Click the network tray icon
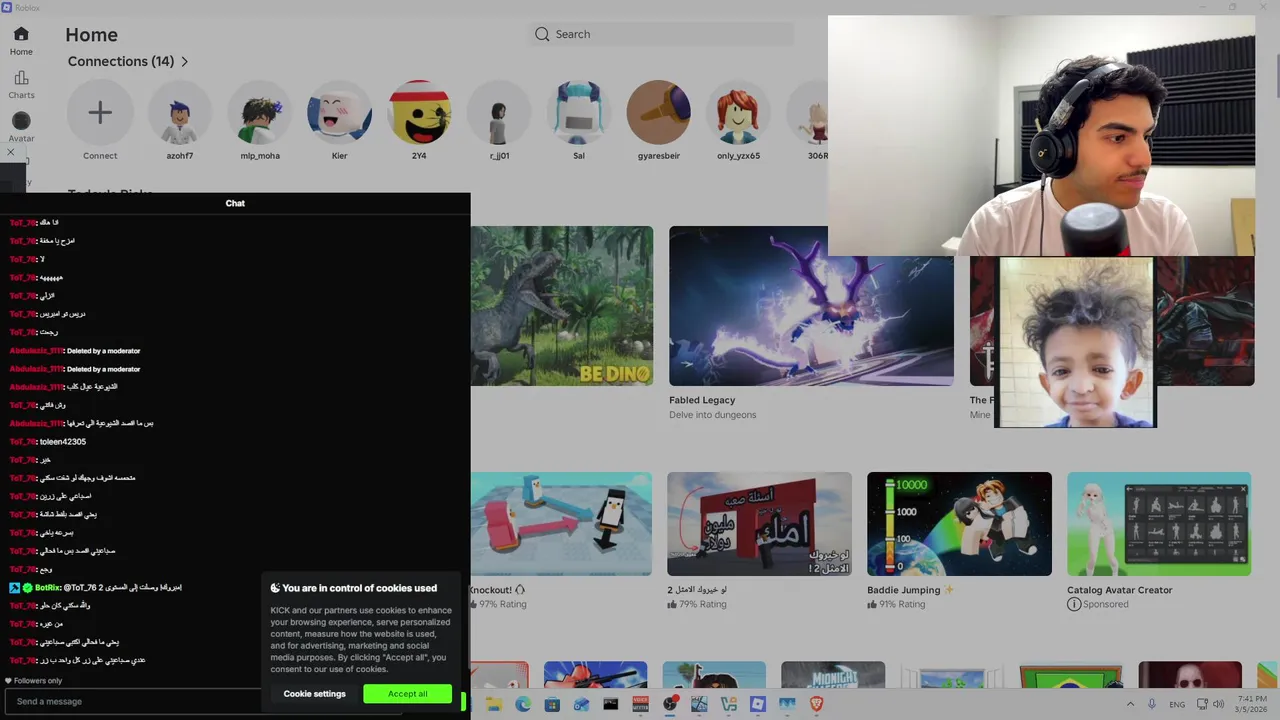 1201,704
